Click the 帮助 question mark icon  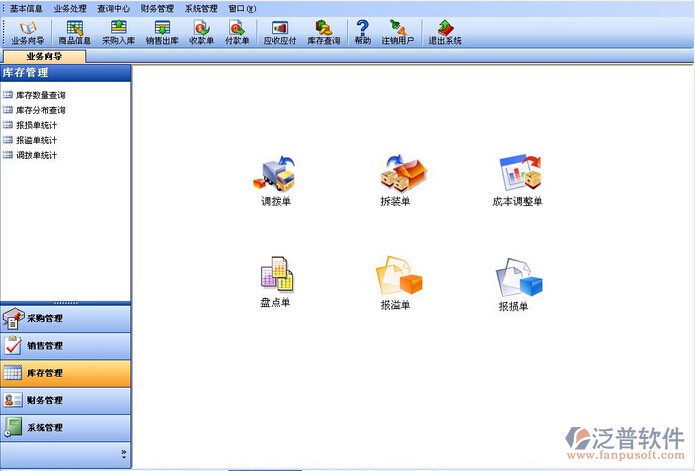(363, 33)
